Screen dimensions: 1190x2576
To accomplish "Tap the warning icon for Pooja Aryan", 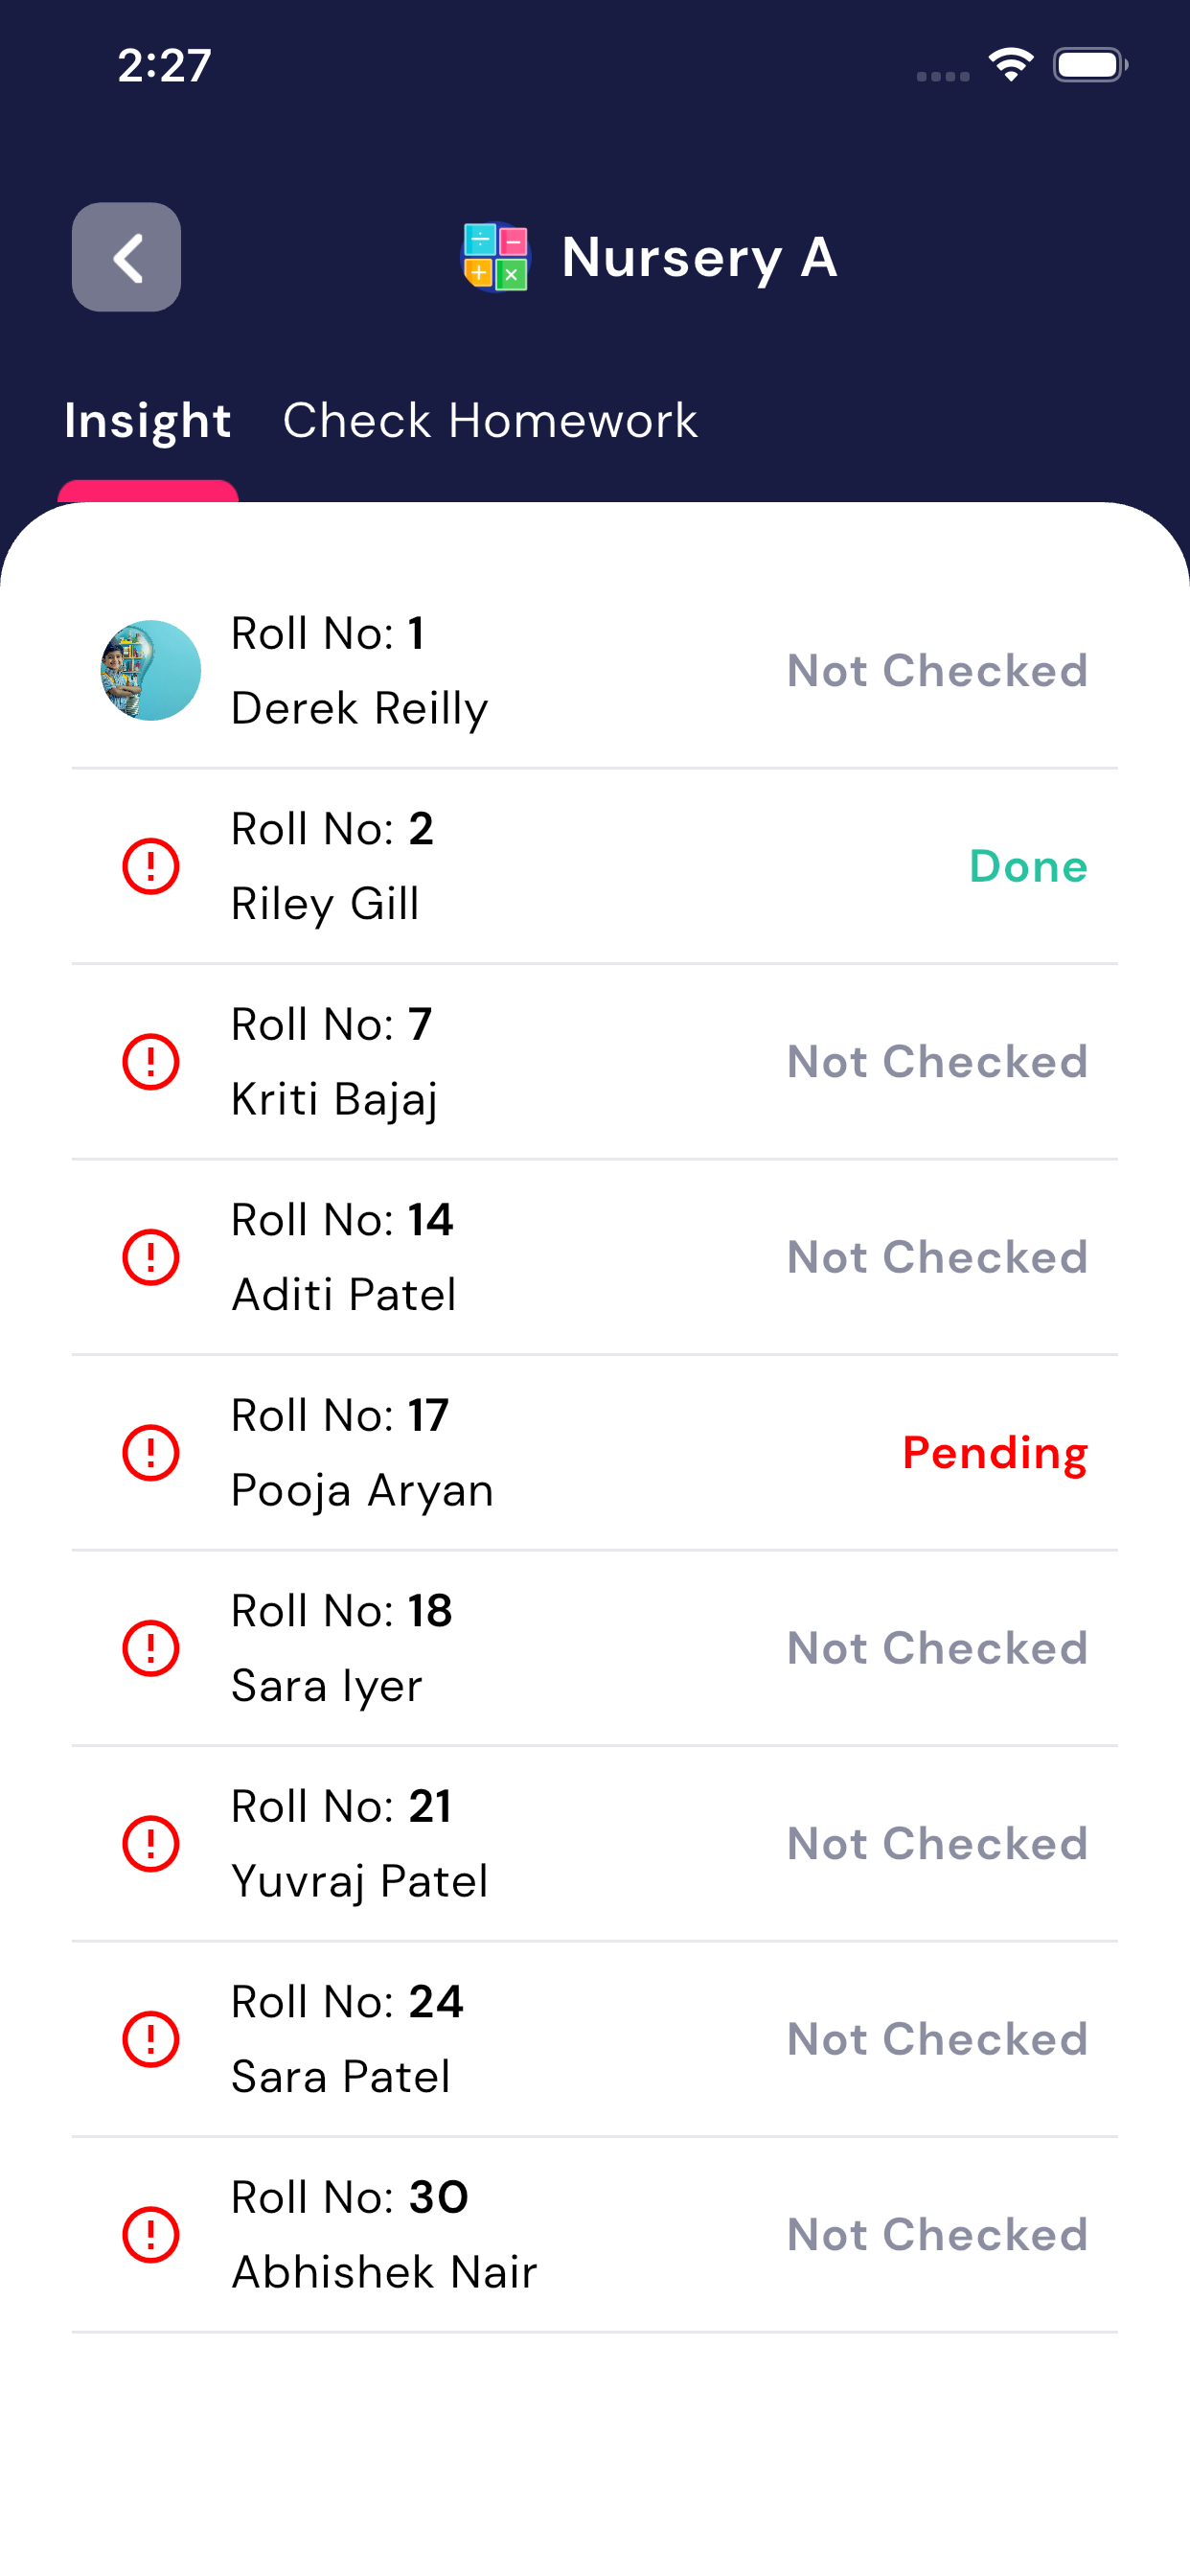I will point(151,1452).
